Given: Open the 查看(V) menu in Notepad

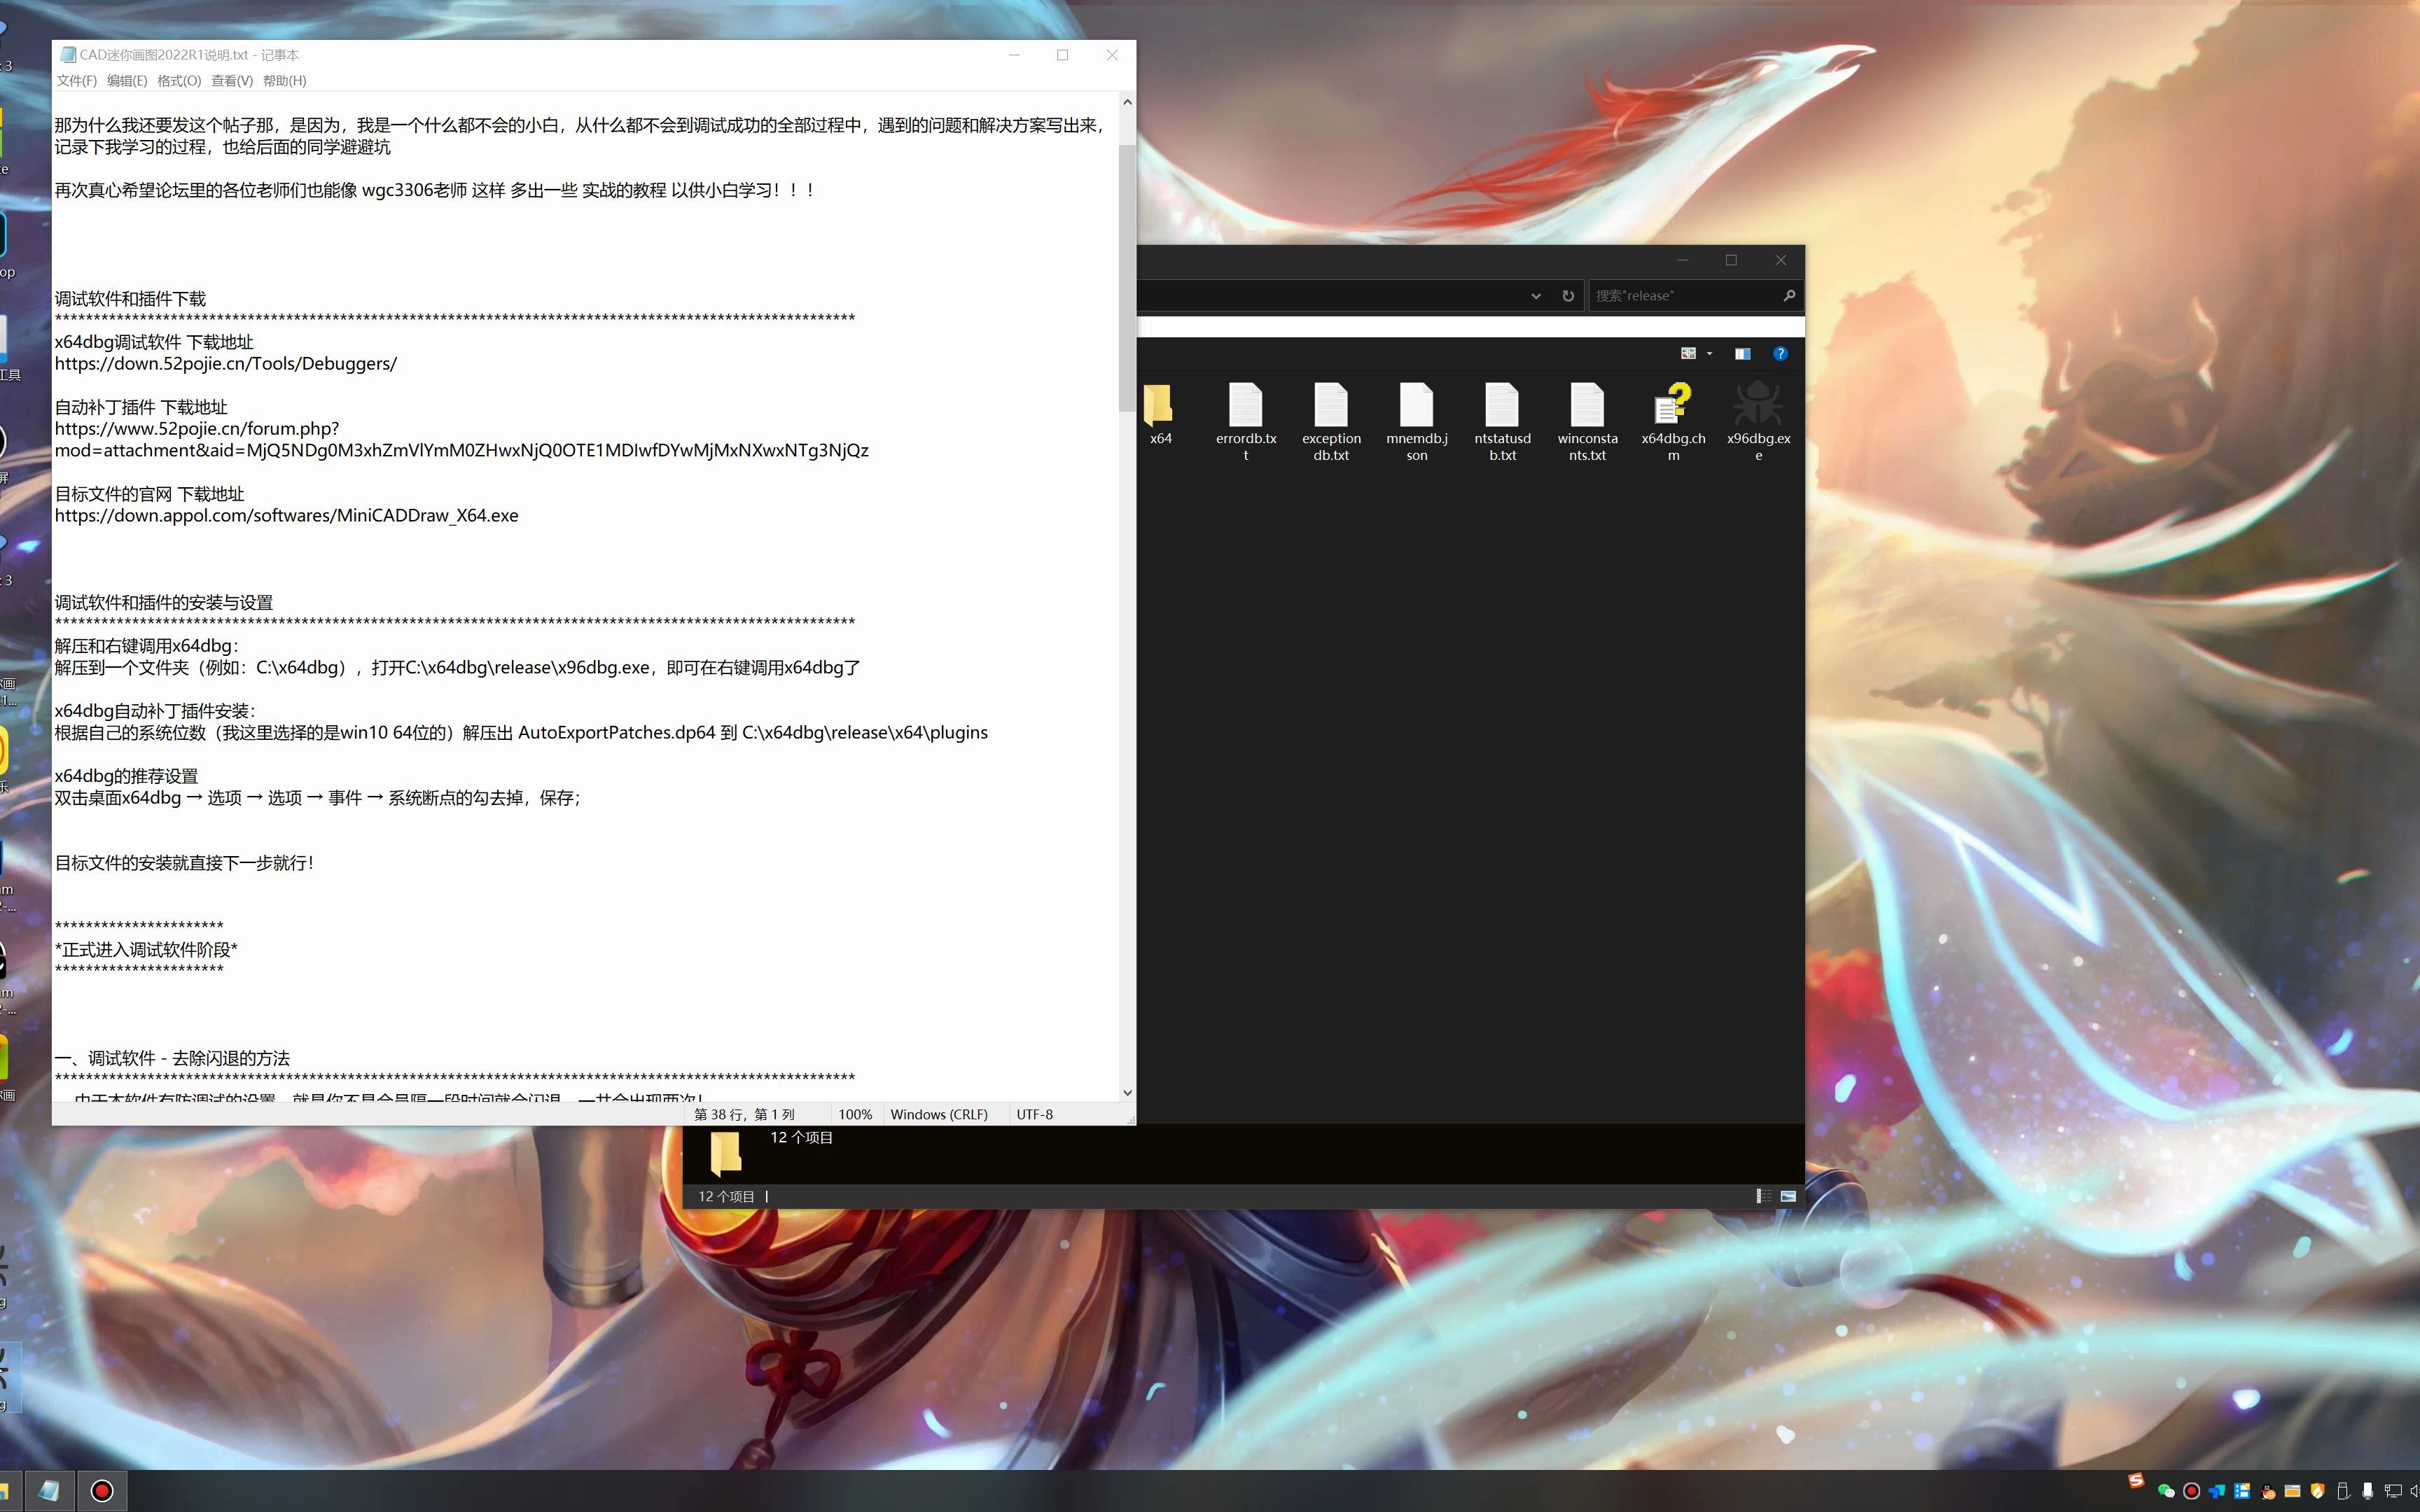Looking at the screenshot, I should click(x=232, y=81).
